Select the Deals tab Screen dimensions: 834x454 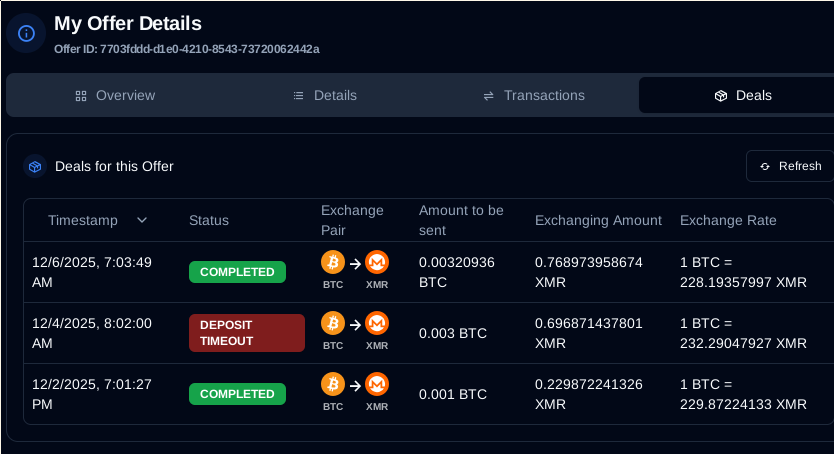click(x=743, y=96)
